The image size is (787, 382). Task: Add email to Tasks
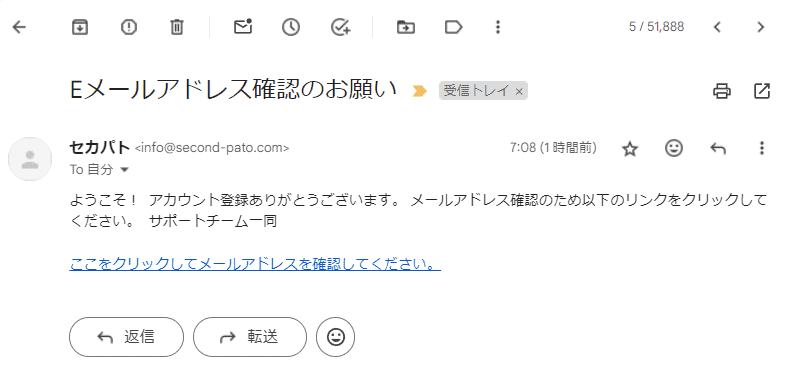pos(341,27)
